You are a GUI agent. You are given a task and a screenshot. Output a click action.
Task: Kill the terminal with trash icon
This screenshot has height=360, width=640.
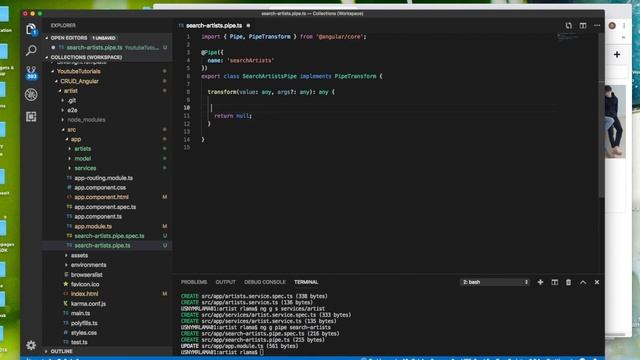click(568, 282)
